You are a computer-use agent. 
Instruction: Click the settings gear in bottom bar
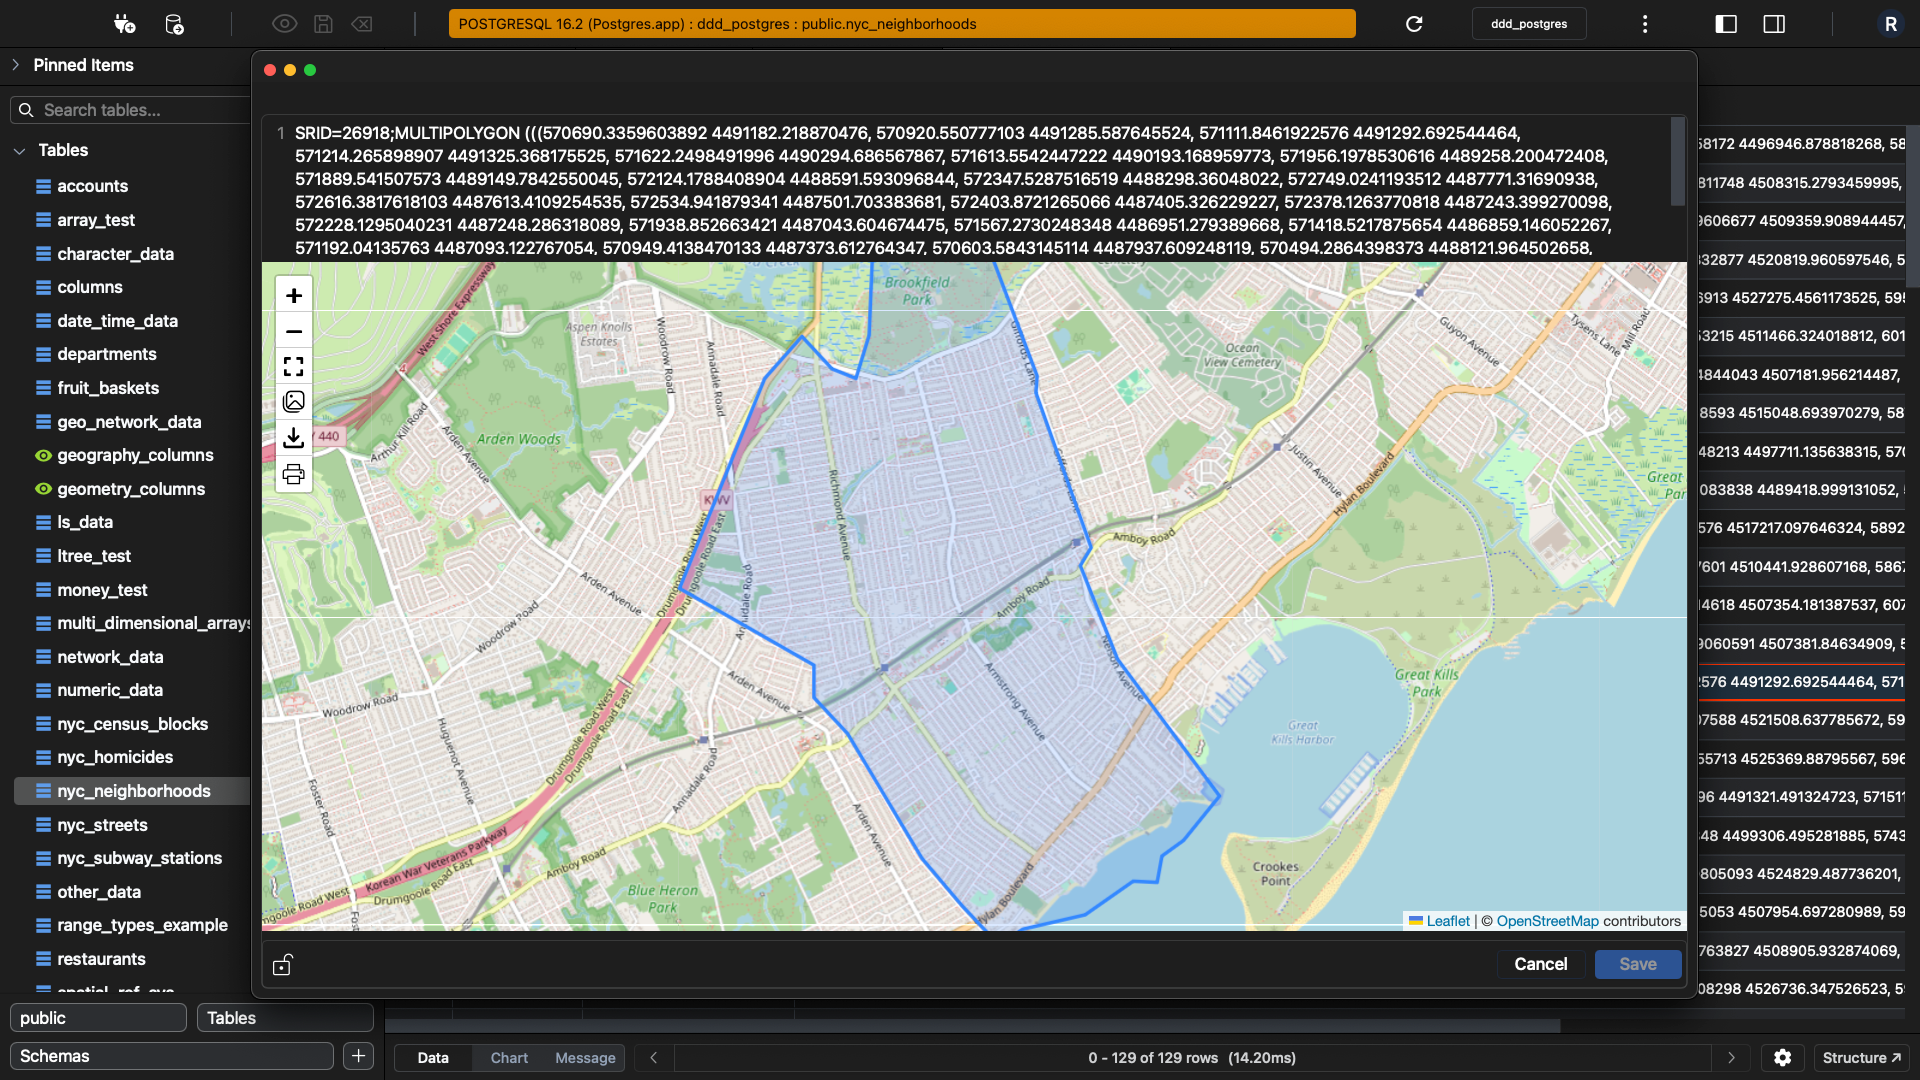1782,1058
